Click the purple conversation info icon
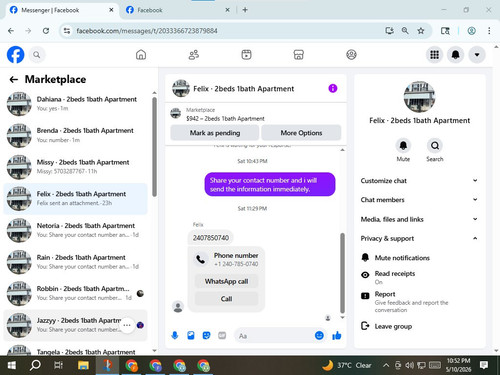The width and height of the screenshot is (500, 375). 333,88
